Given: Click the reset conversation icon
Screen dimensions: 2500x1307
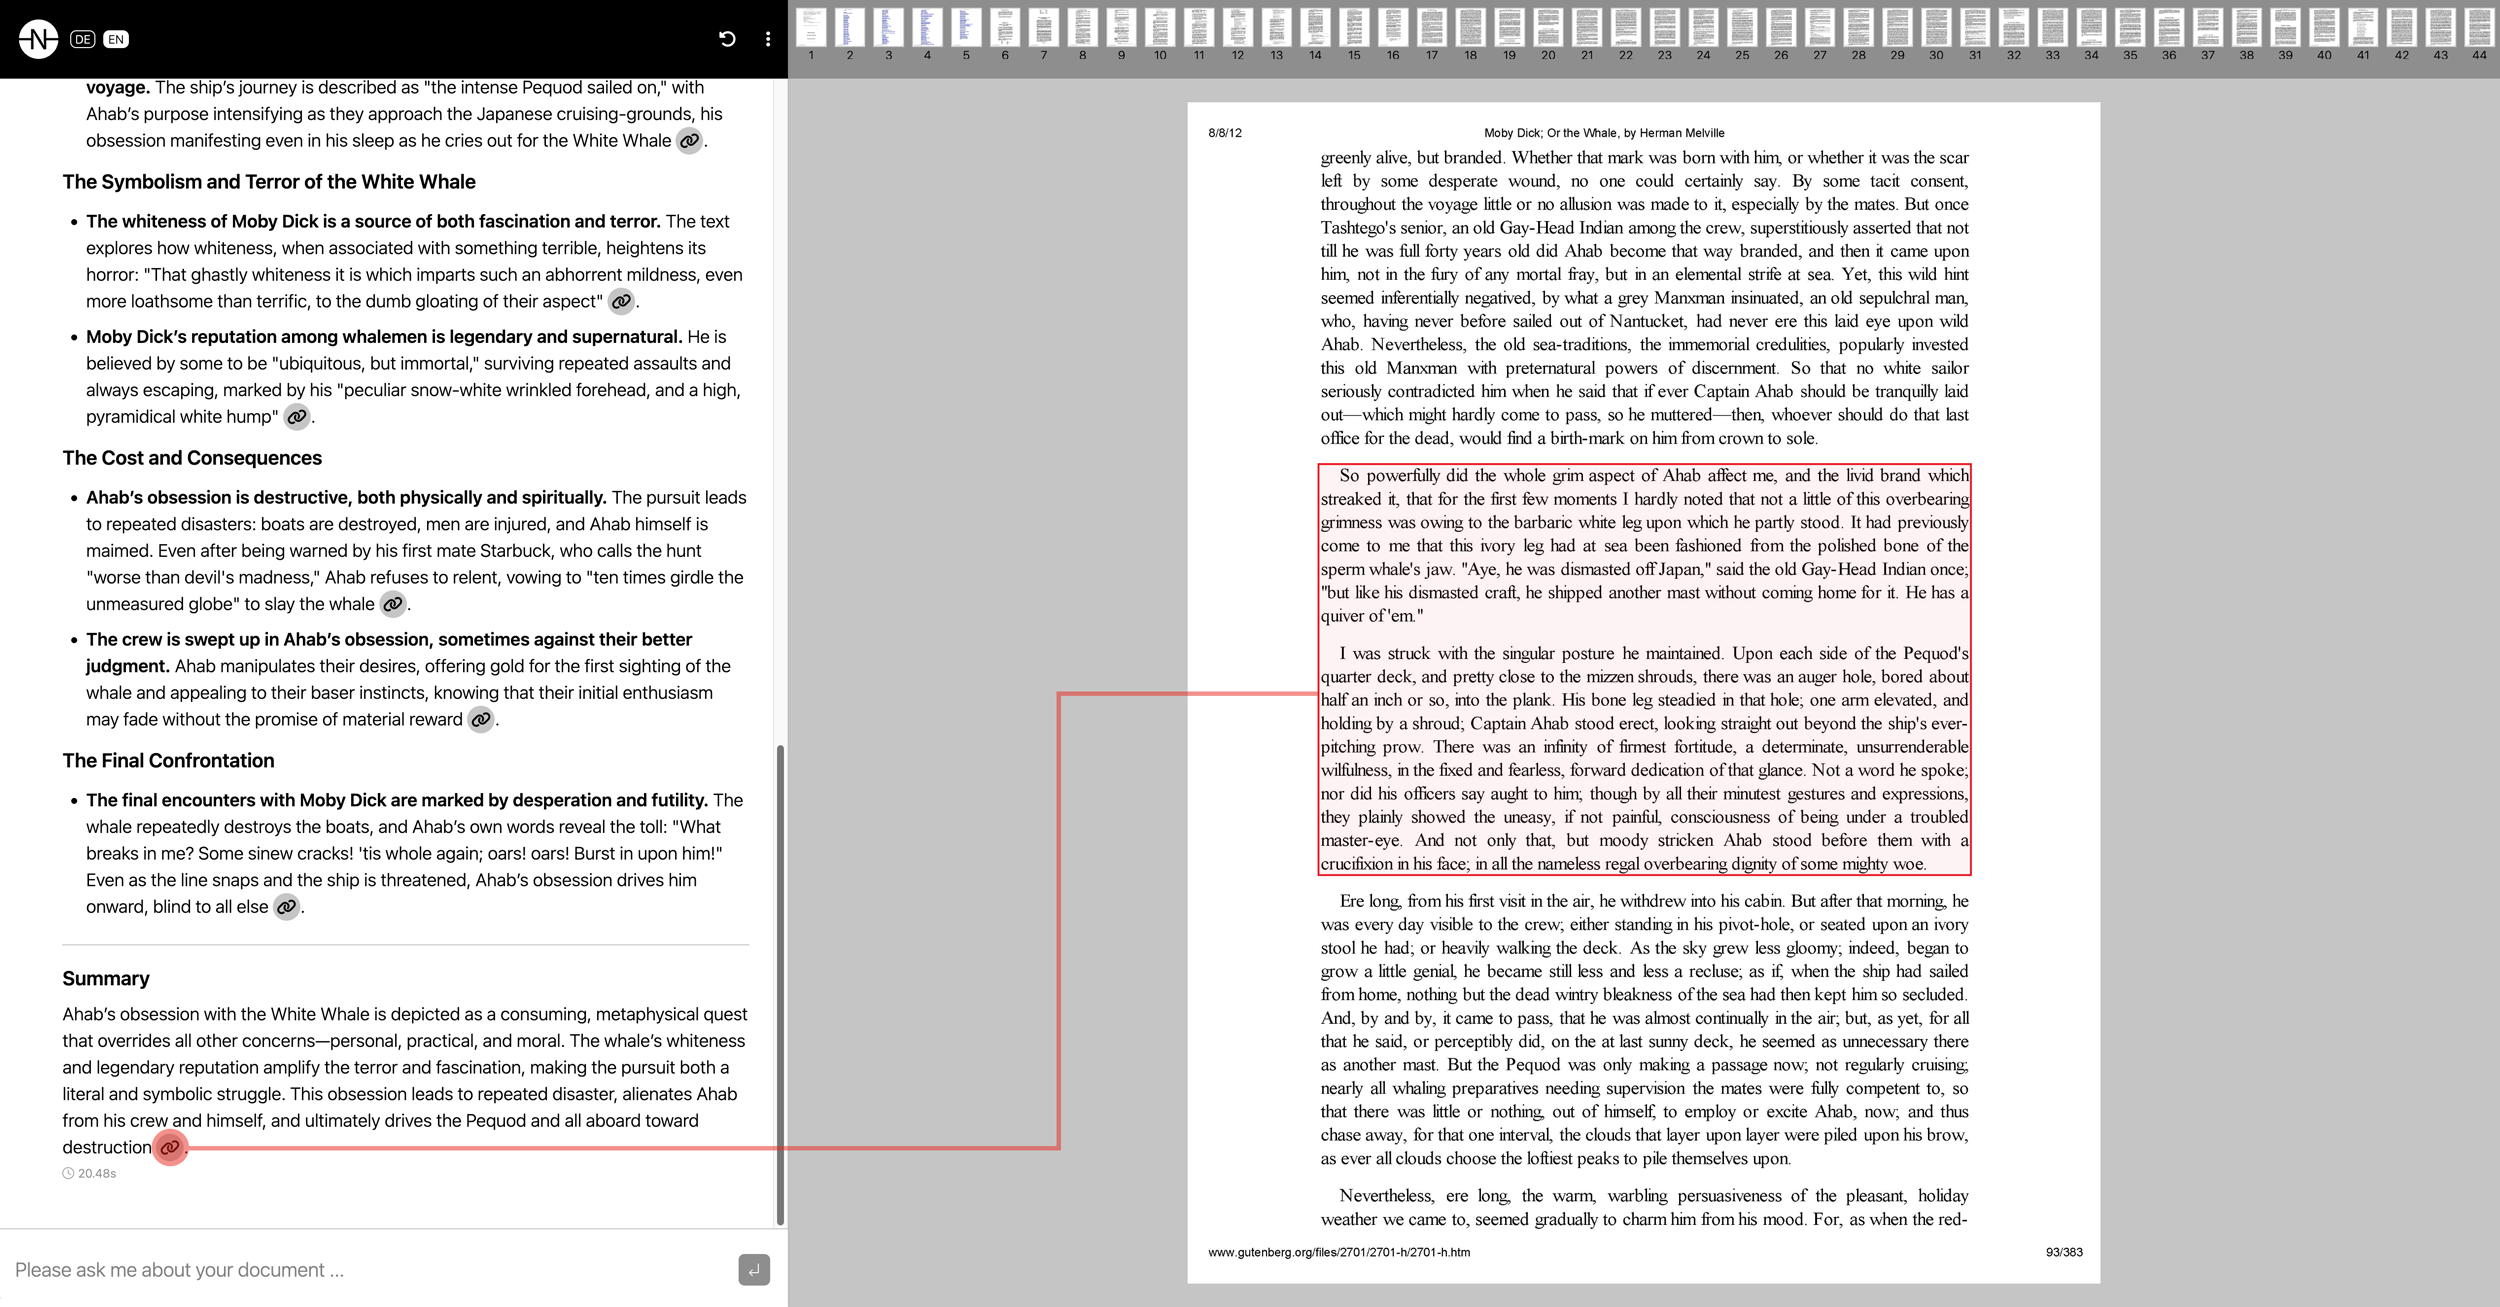Looking at the screenshot, I should (x=727, y=39).
